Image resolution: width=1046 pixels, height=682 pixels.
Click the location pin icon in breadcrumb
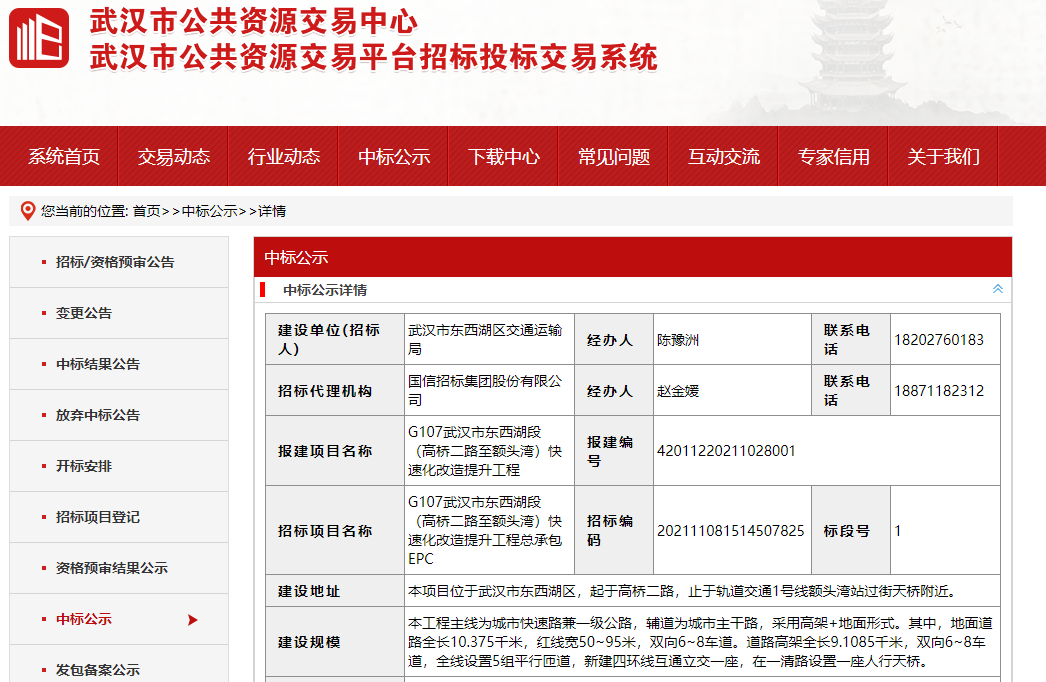(x=28, y=210)
